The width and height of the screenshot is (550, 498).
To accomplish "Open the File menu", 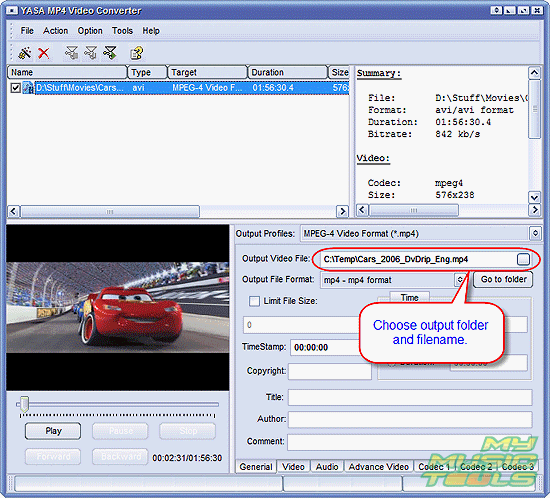I will click(27, 31).
